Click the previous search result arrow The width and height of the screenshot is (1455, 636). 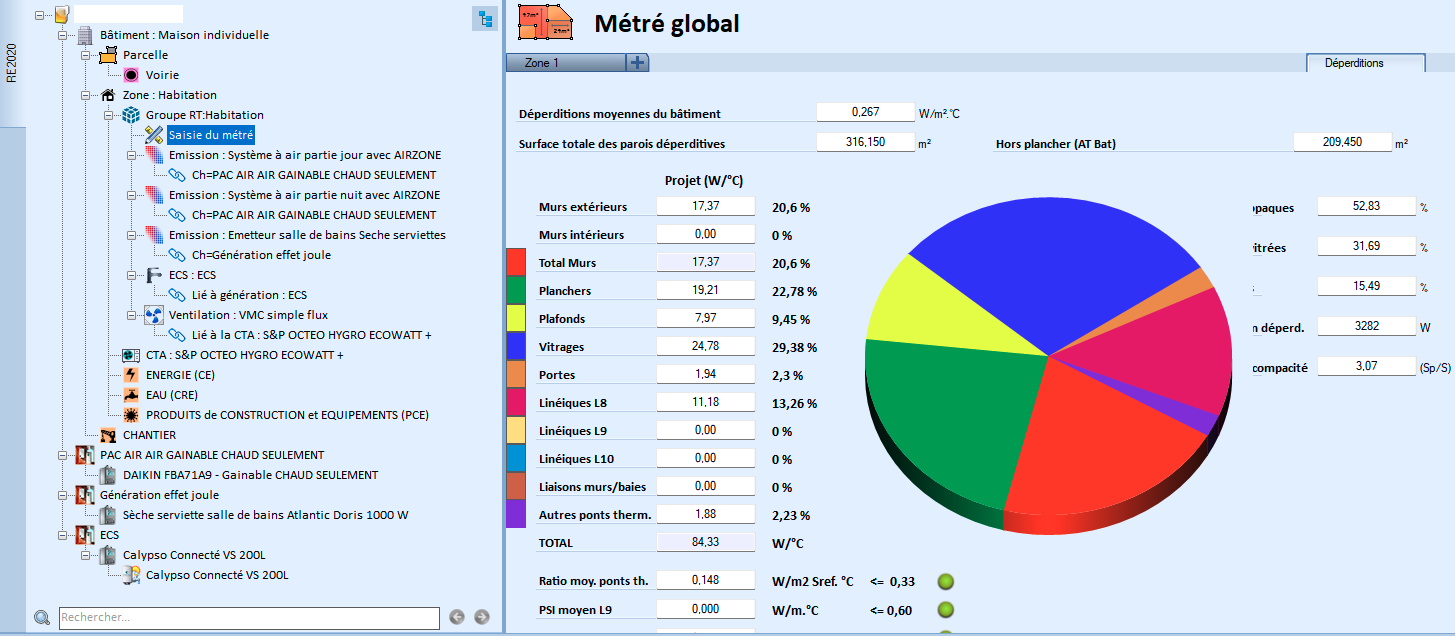[456, 617]
